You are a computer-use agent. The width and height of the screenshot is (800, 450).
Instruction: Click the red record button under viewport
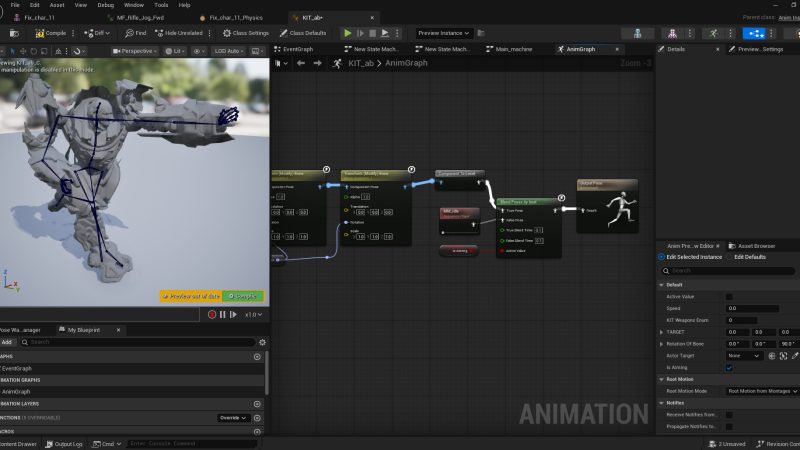212,314
